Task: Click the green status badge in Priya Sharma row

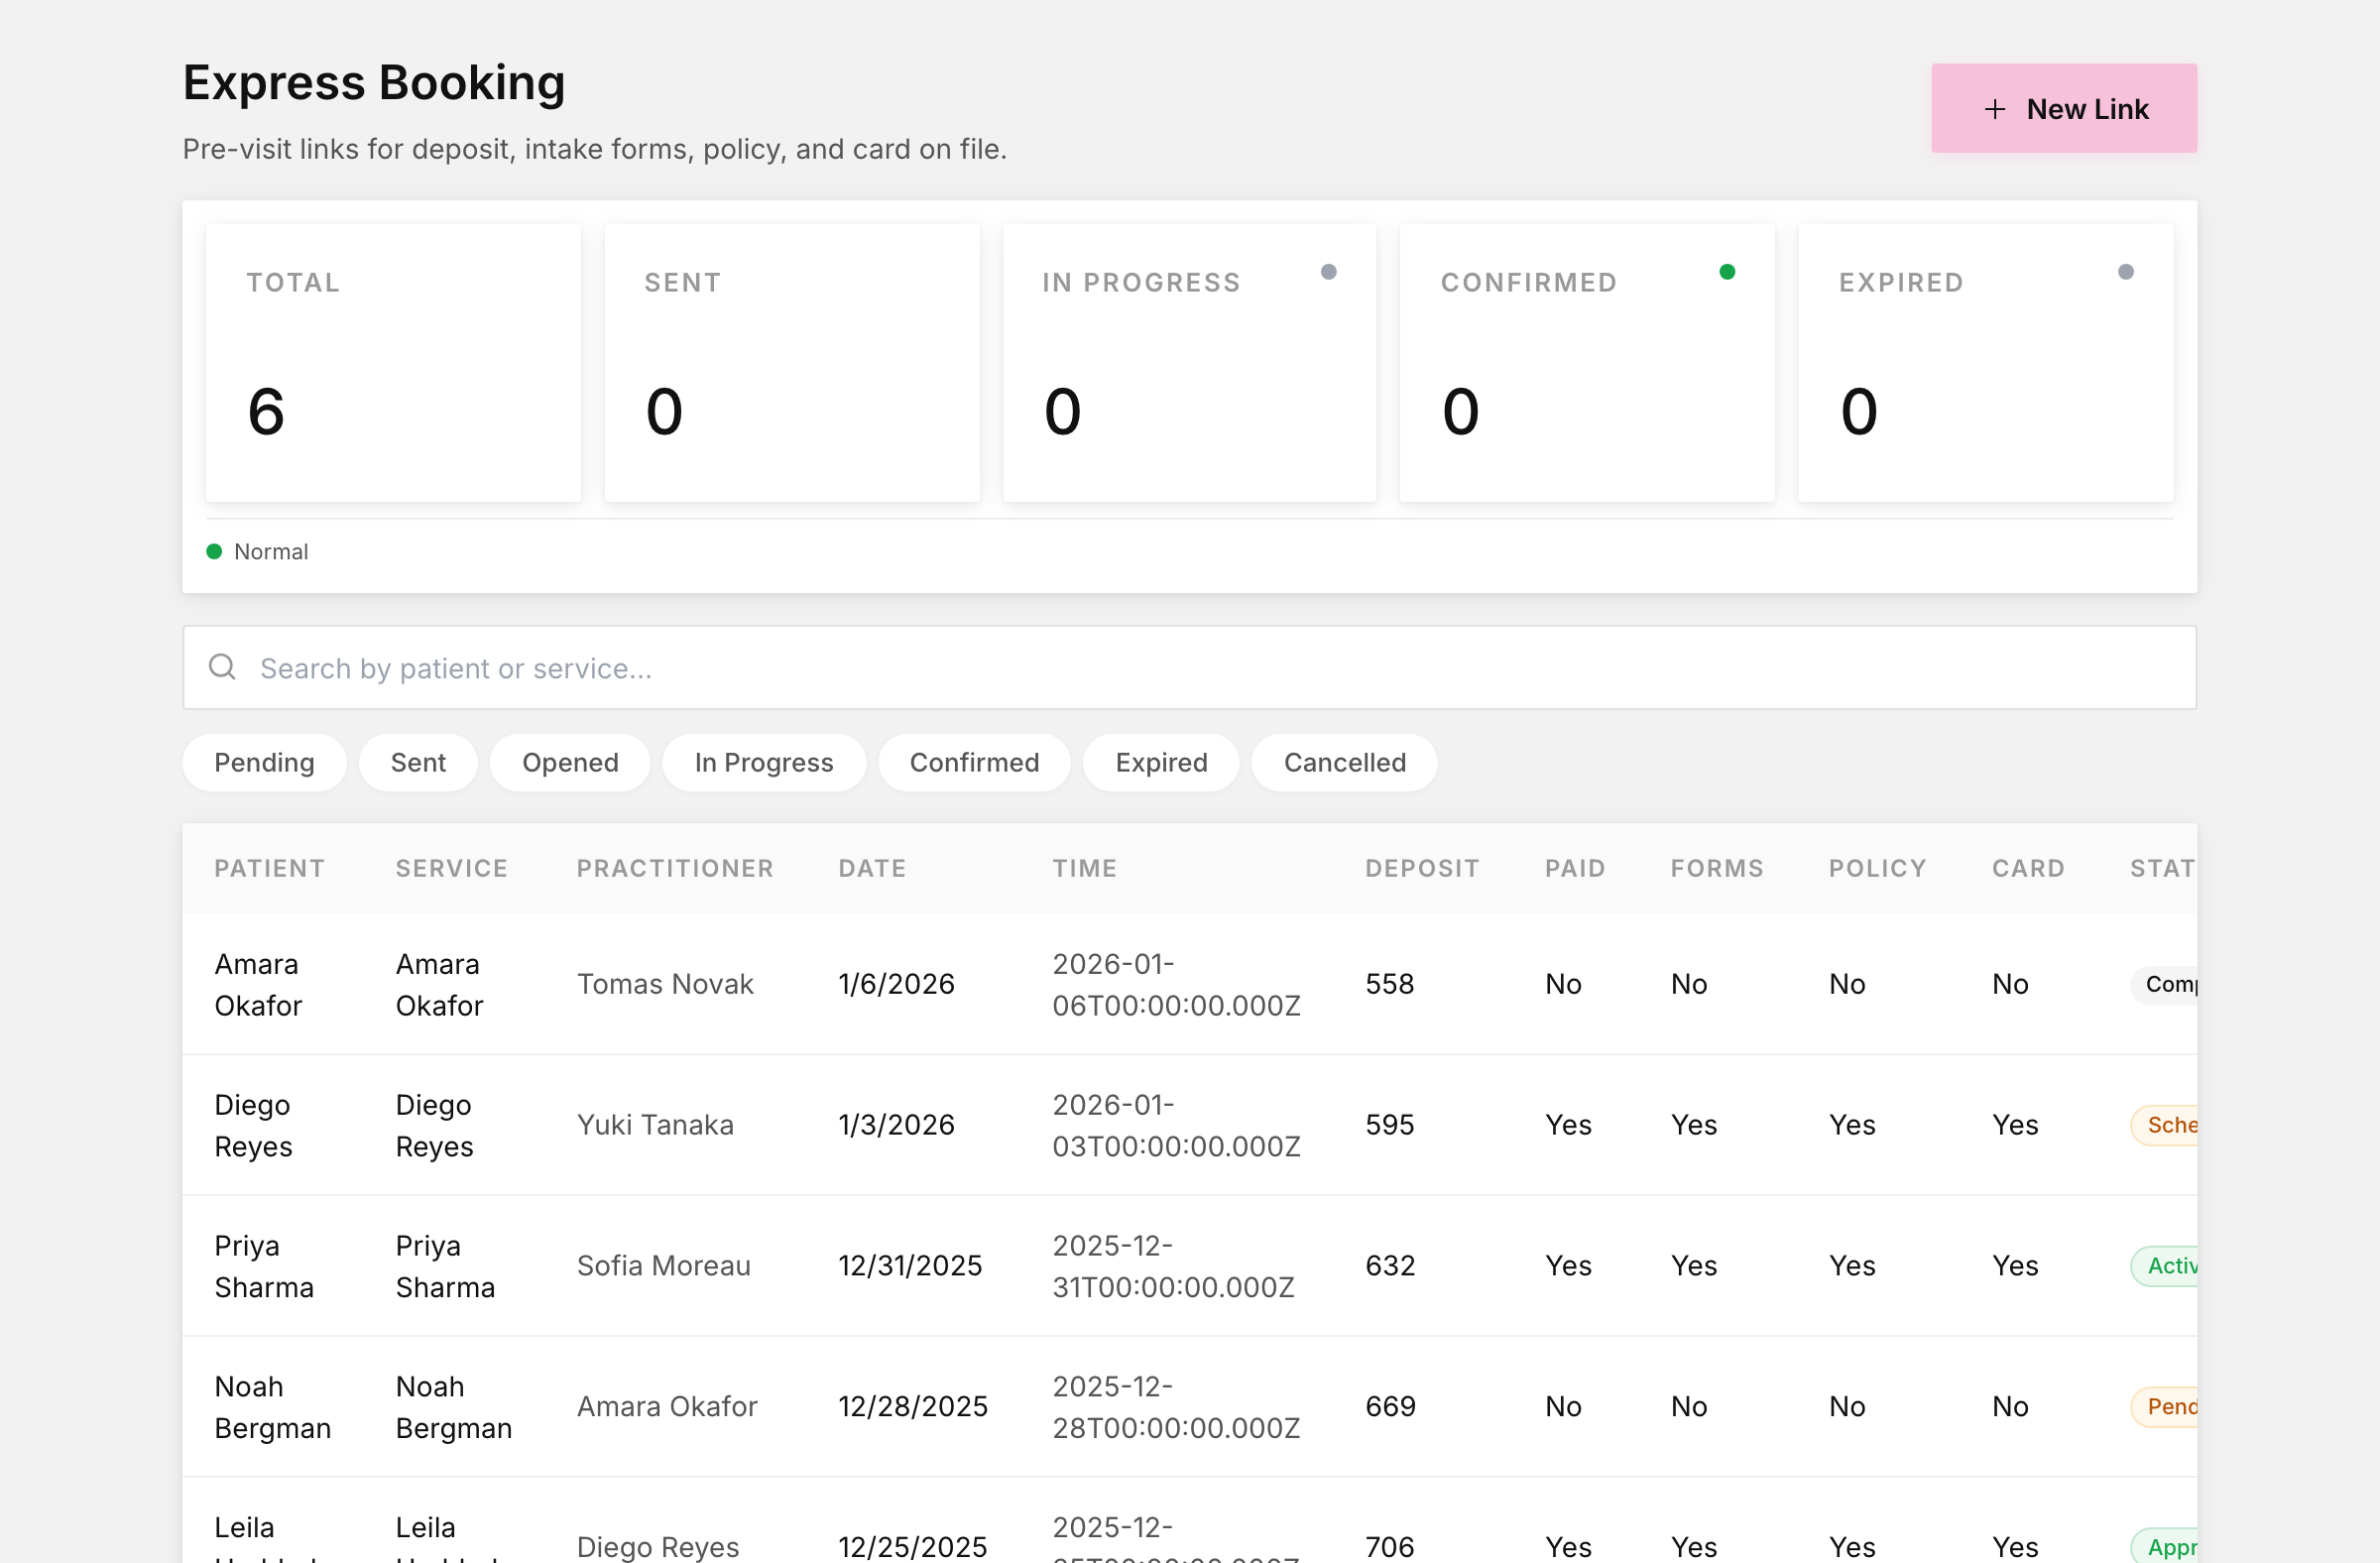Action: point(2165,1266)
